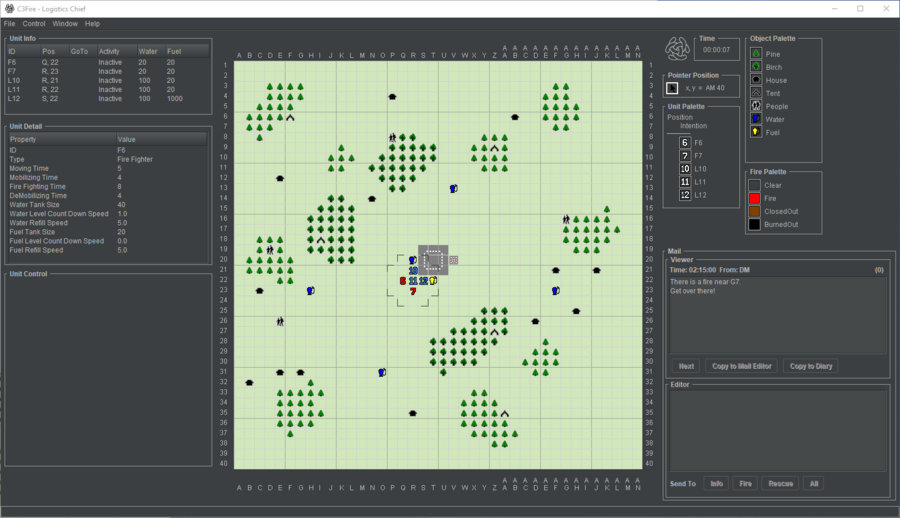900x518 pixels.
Task: Choose the Tent object icon
Action: pyautogui.click(x=756, y=93)
